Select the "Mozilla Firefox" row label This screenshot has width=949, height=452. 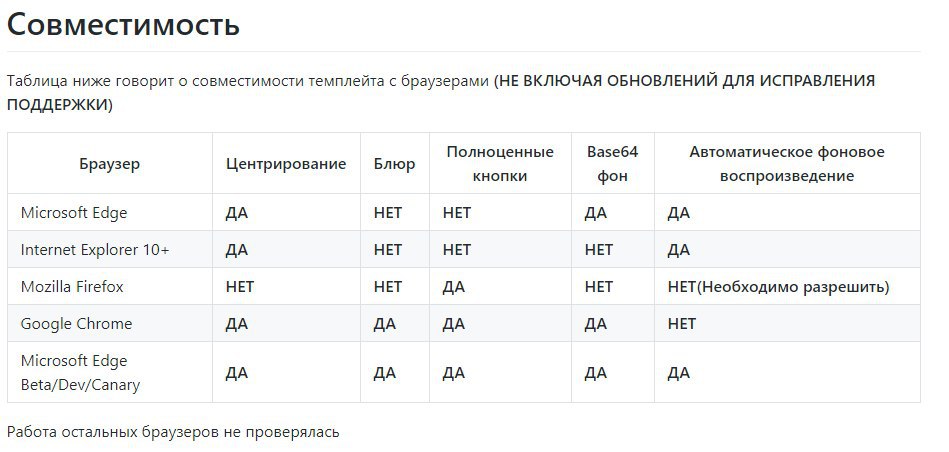pos(72,287)
